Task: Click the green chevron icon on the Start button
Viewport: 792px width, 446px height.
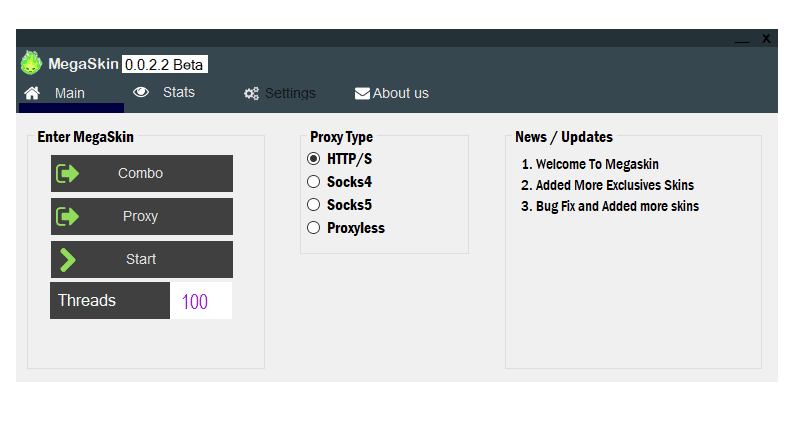Action: pyautogui.click(x=68, y=260)
